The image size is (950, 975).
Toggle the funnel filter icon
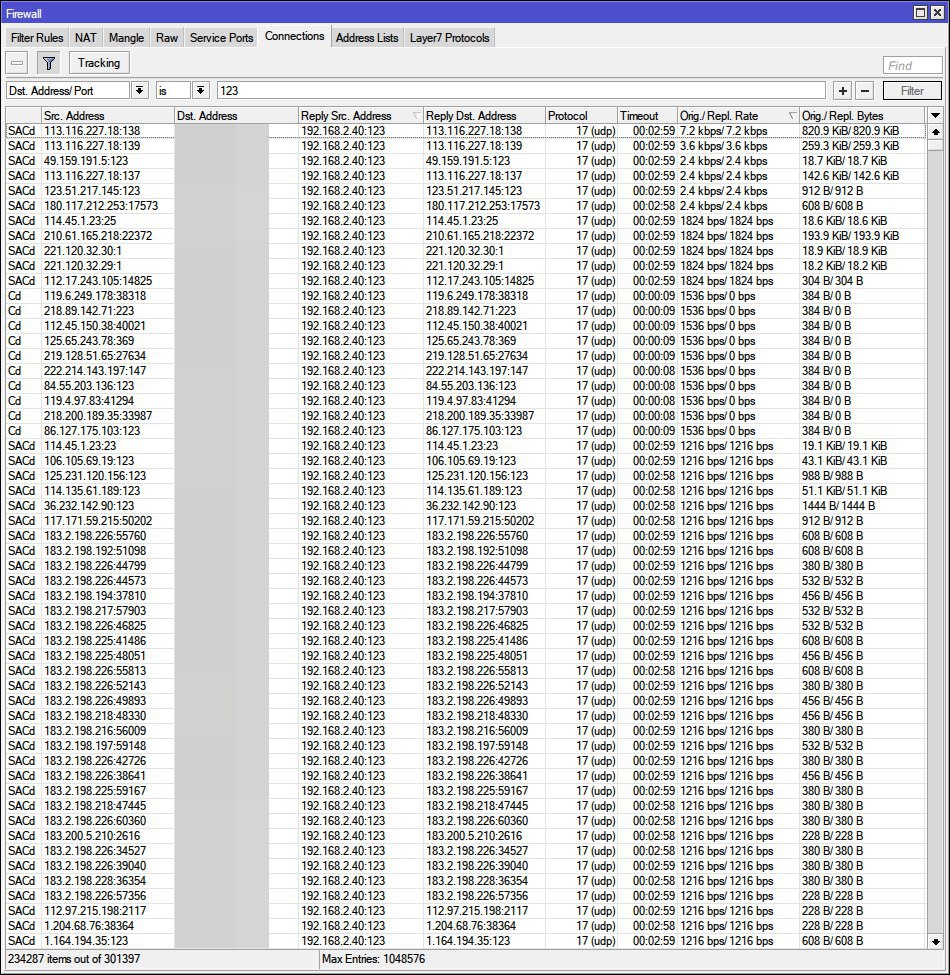(x=48, y=63)
